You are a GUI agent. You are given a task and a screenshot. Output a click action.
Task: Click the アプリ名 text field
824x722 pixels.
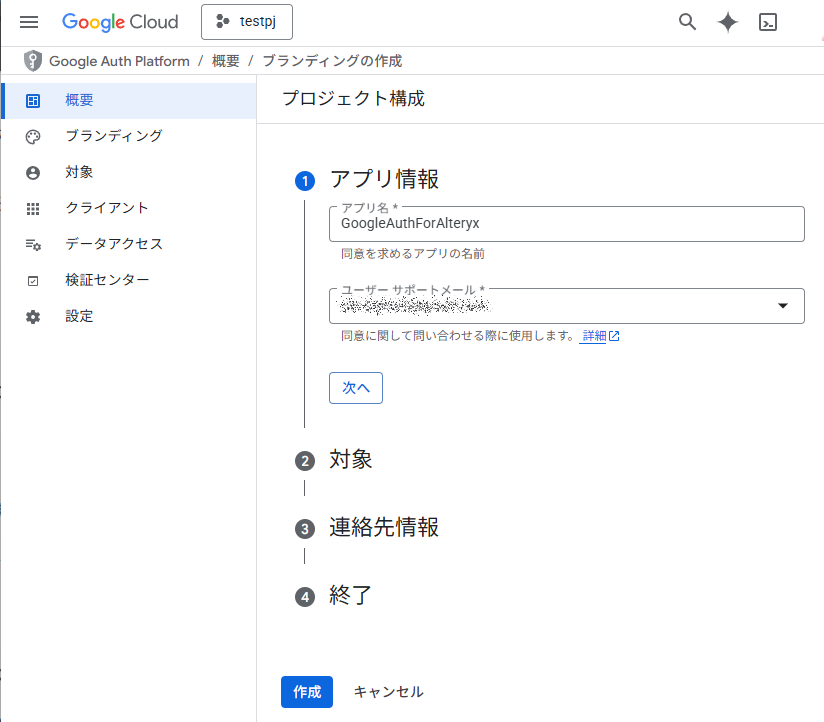click(566, 224)
